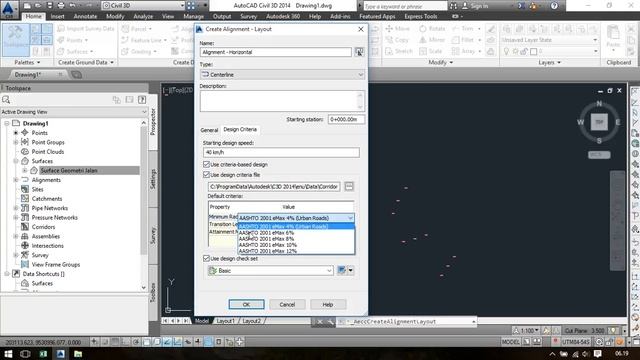The image size is (640, 360).
Task: Click the AutoCAD application menu logo
Action: coord(9,10)
